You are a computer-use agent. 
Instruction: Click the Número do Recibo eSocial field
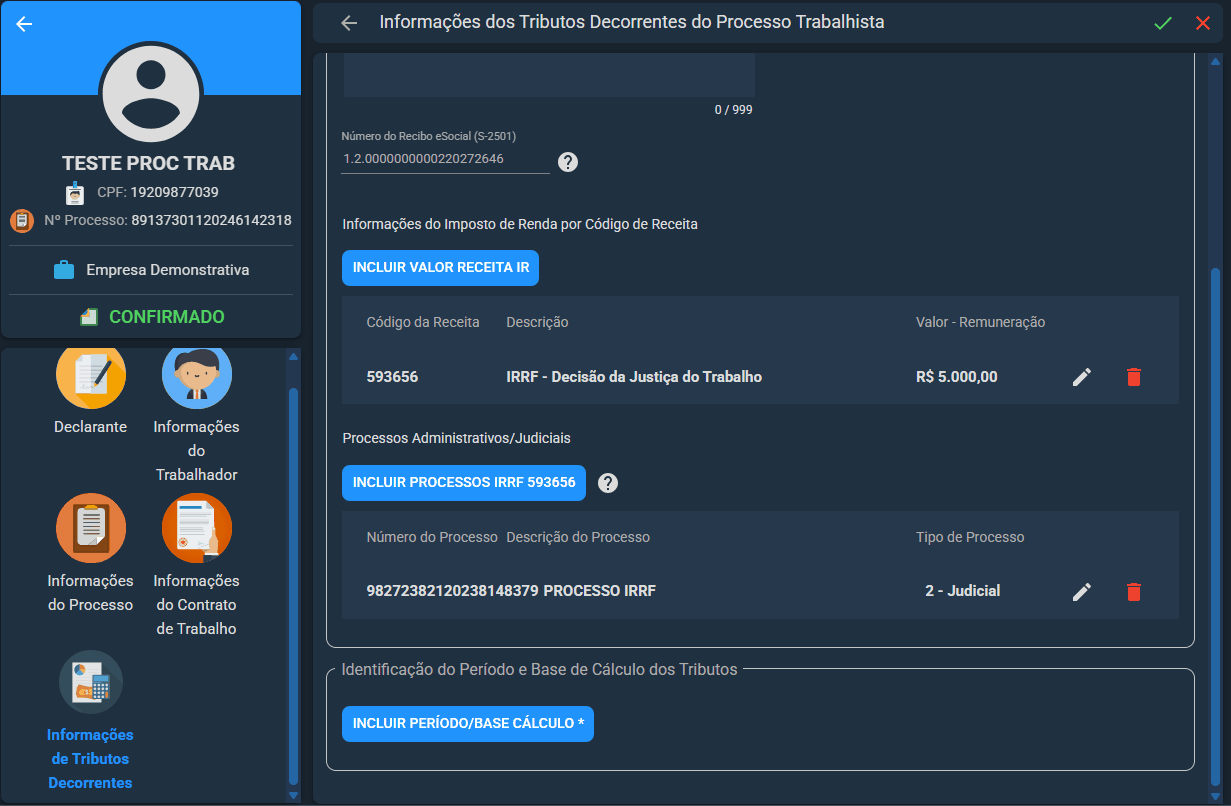pos(445,159)
